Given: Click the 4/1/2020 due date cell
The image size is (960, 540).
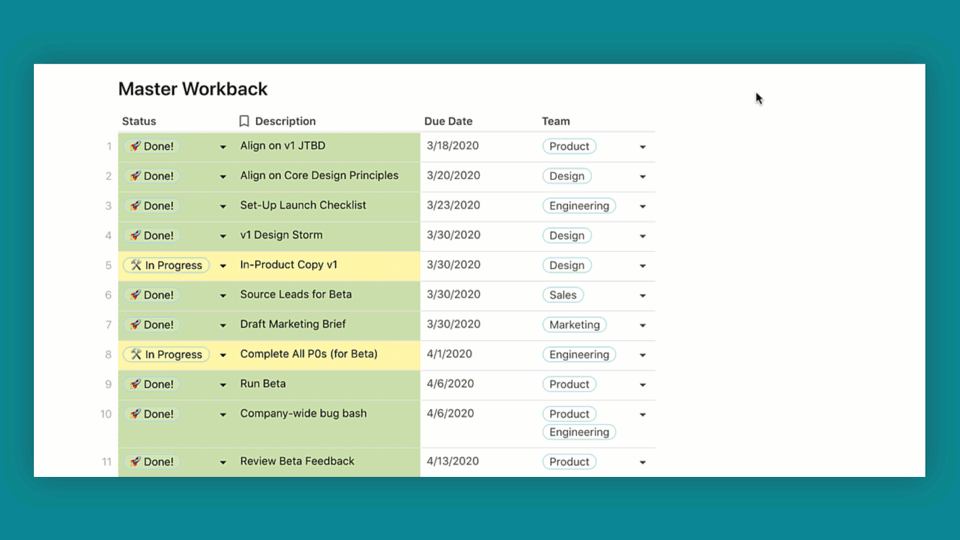Looking at the screenshot, I should point(478,355).
